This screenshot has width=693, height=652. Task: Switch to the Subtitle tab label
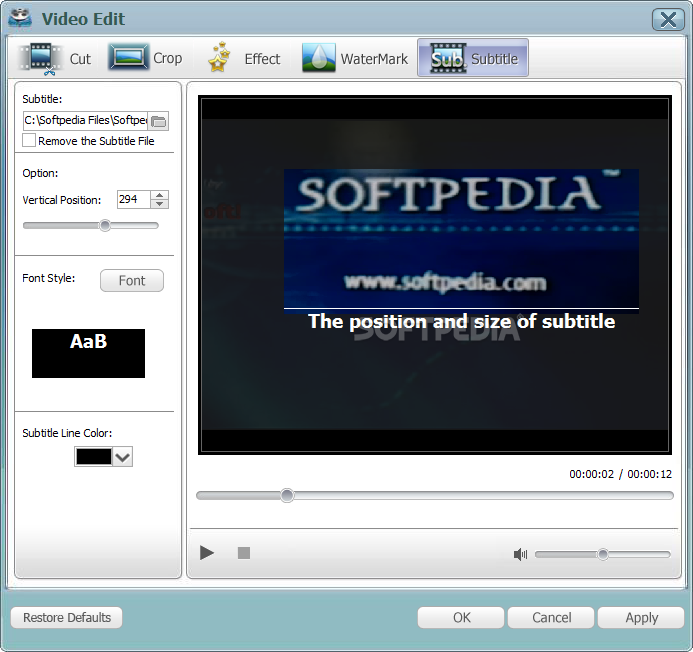tap(494, 59)
